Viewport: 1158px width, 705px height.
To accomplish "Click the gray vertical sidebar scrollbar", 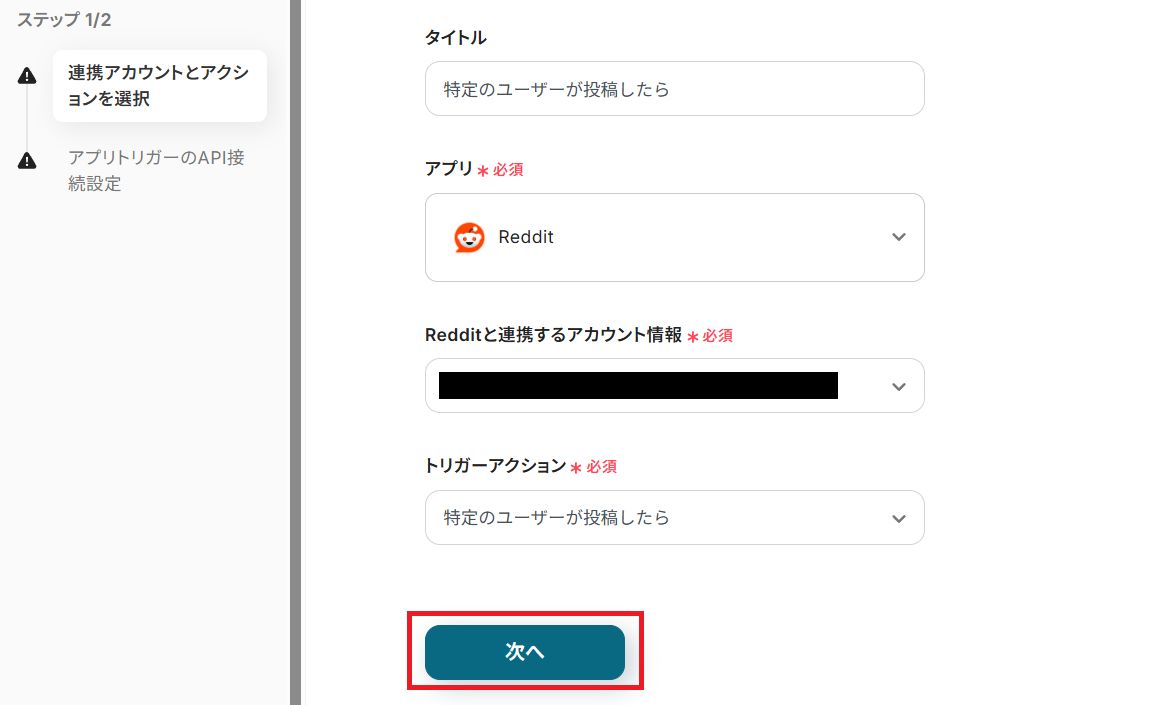I will (x=295, y=352).
